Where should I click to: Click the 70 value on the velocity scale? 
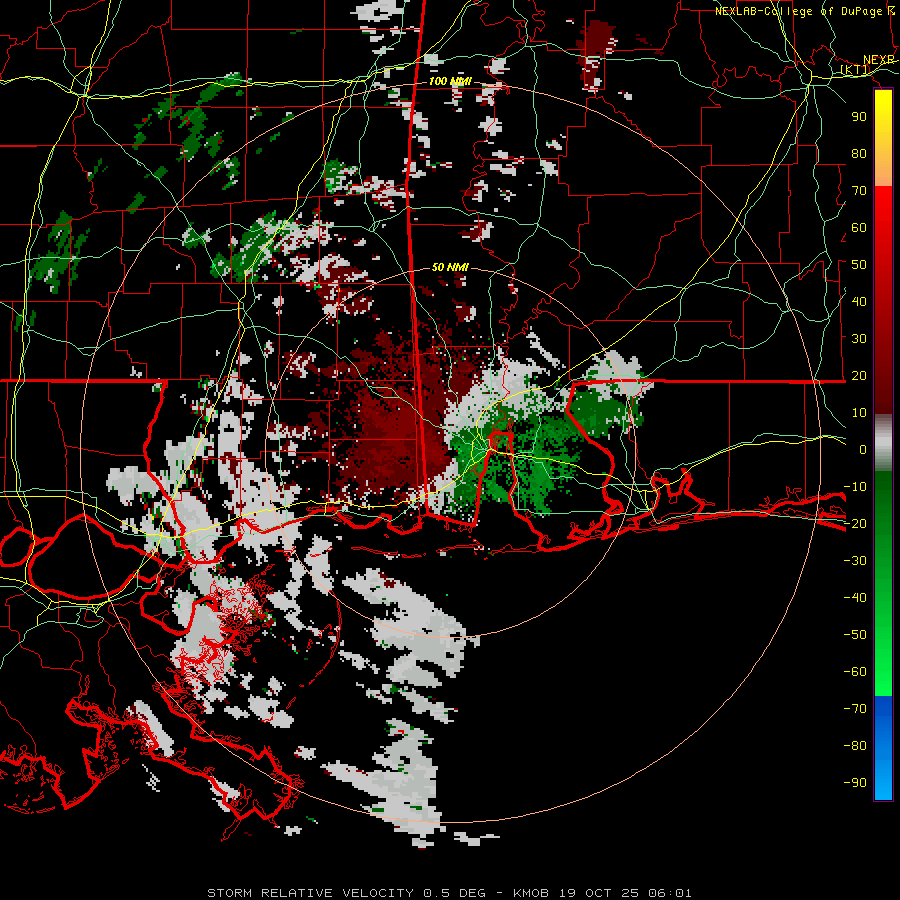point(859,191)
